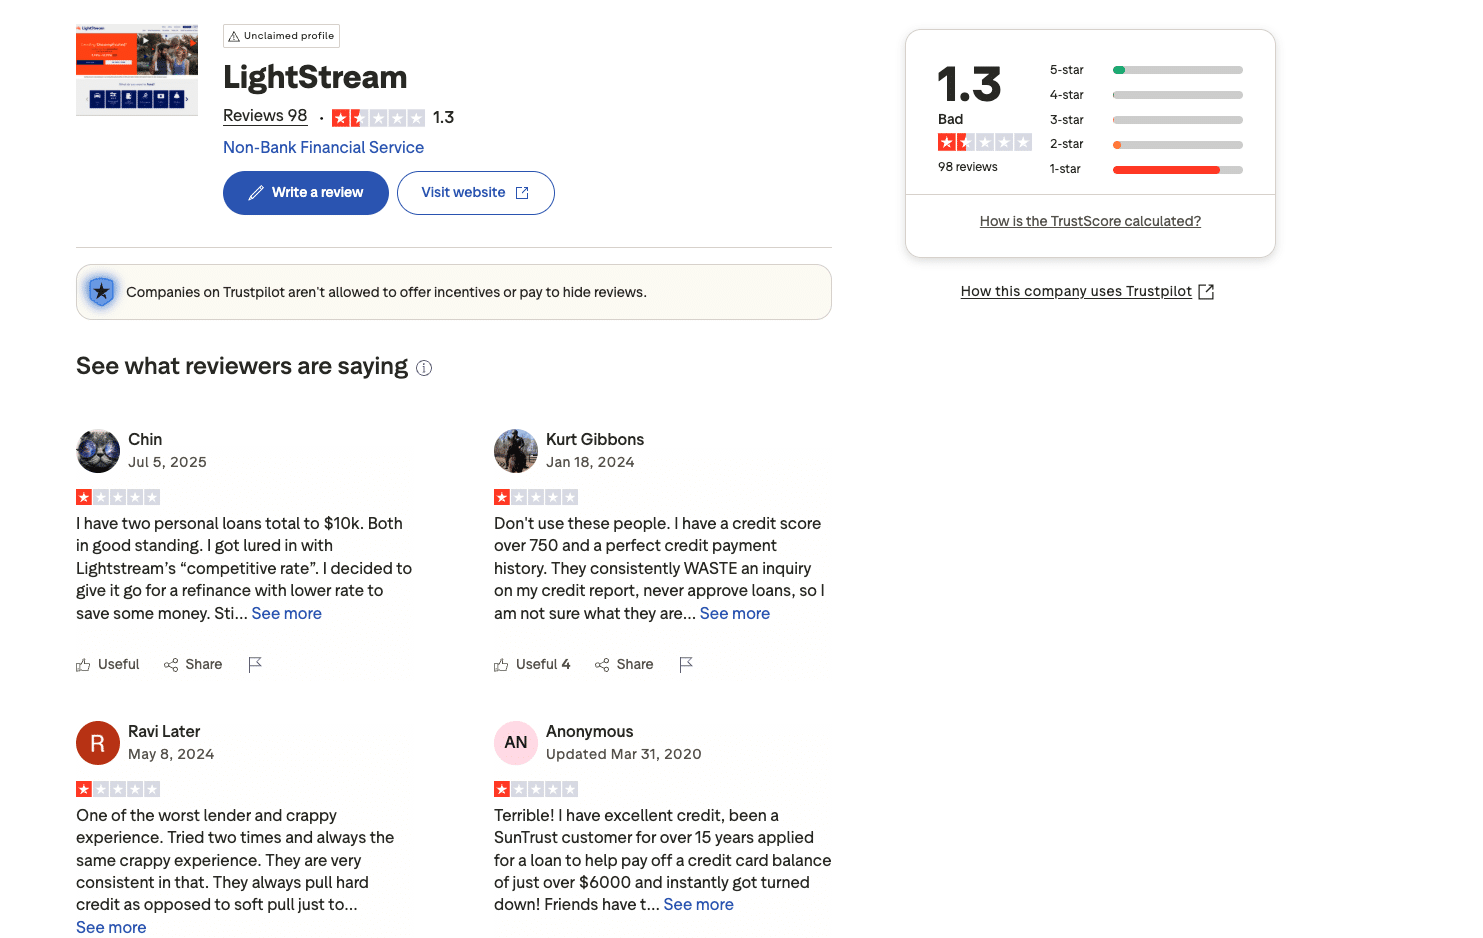Open the Reviews 98 link

(x=264, y=115)
